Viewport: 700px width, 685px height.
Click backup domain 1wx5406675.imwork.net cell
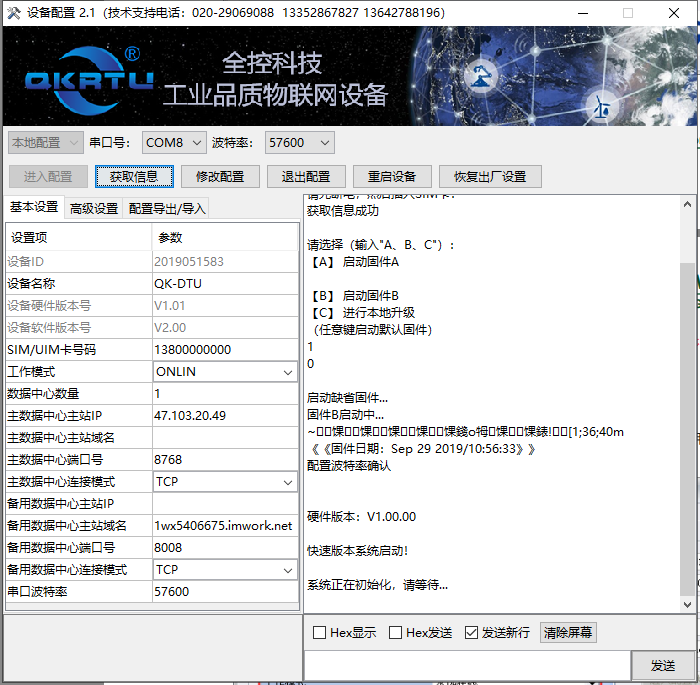225,526
